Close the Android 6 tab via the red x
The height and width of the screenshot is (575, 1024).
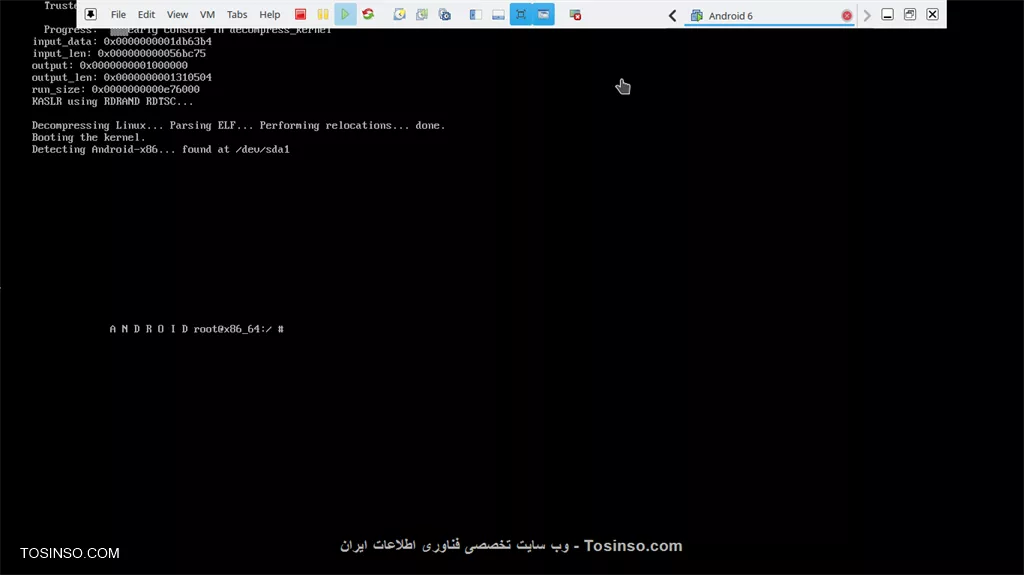click(x=846, y=16)
